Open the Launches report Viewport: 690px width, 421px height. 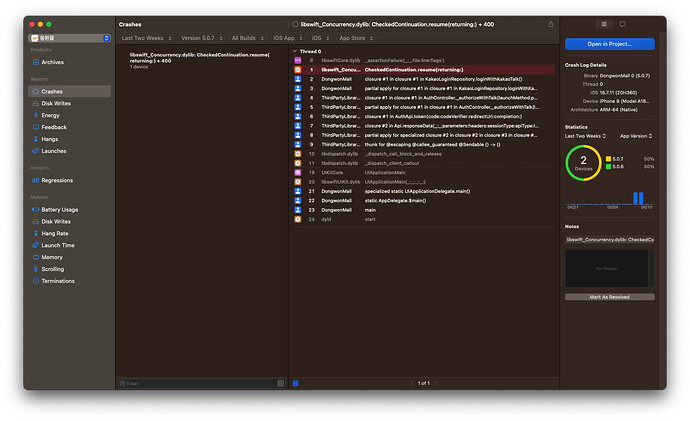point(49,151)
